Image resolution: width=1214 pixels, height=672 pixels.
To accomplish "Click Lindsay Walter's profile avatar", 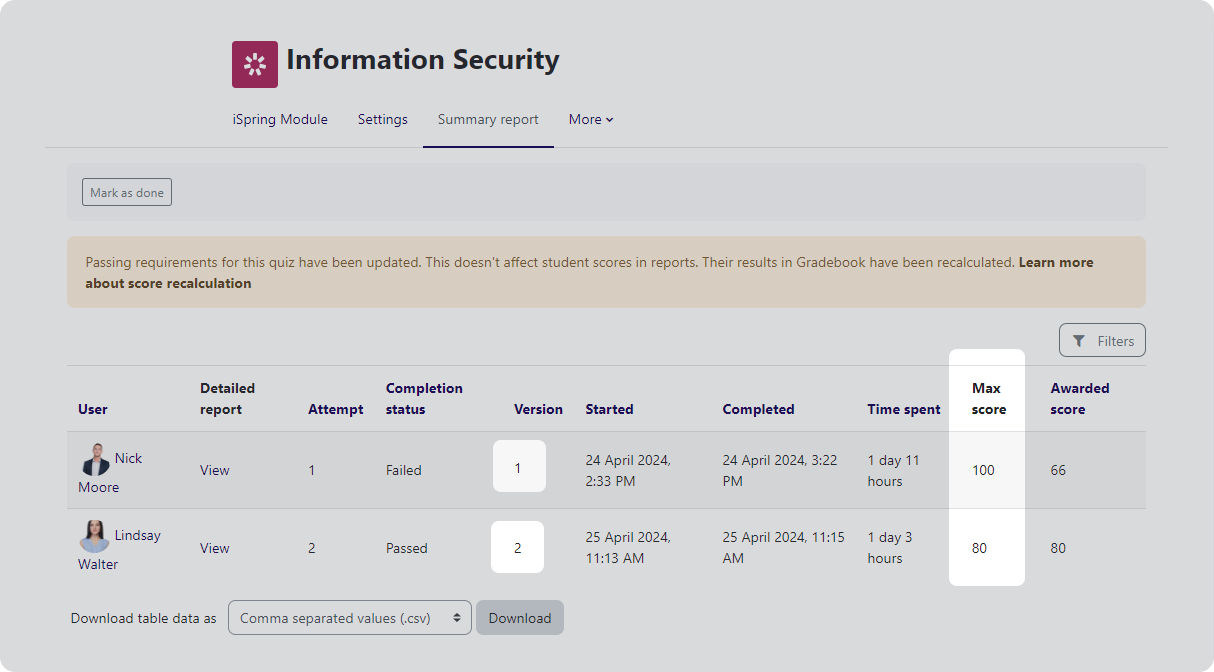I will [94, 537].
